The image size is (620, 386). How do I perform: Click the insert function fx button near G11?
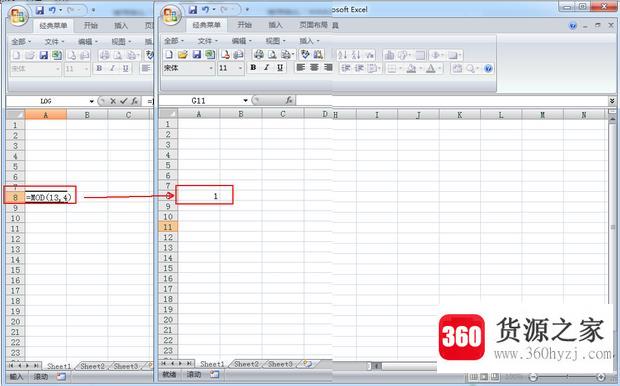point(289,100)
